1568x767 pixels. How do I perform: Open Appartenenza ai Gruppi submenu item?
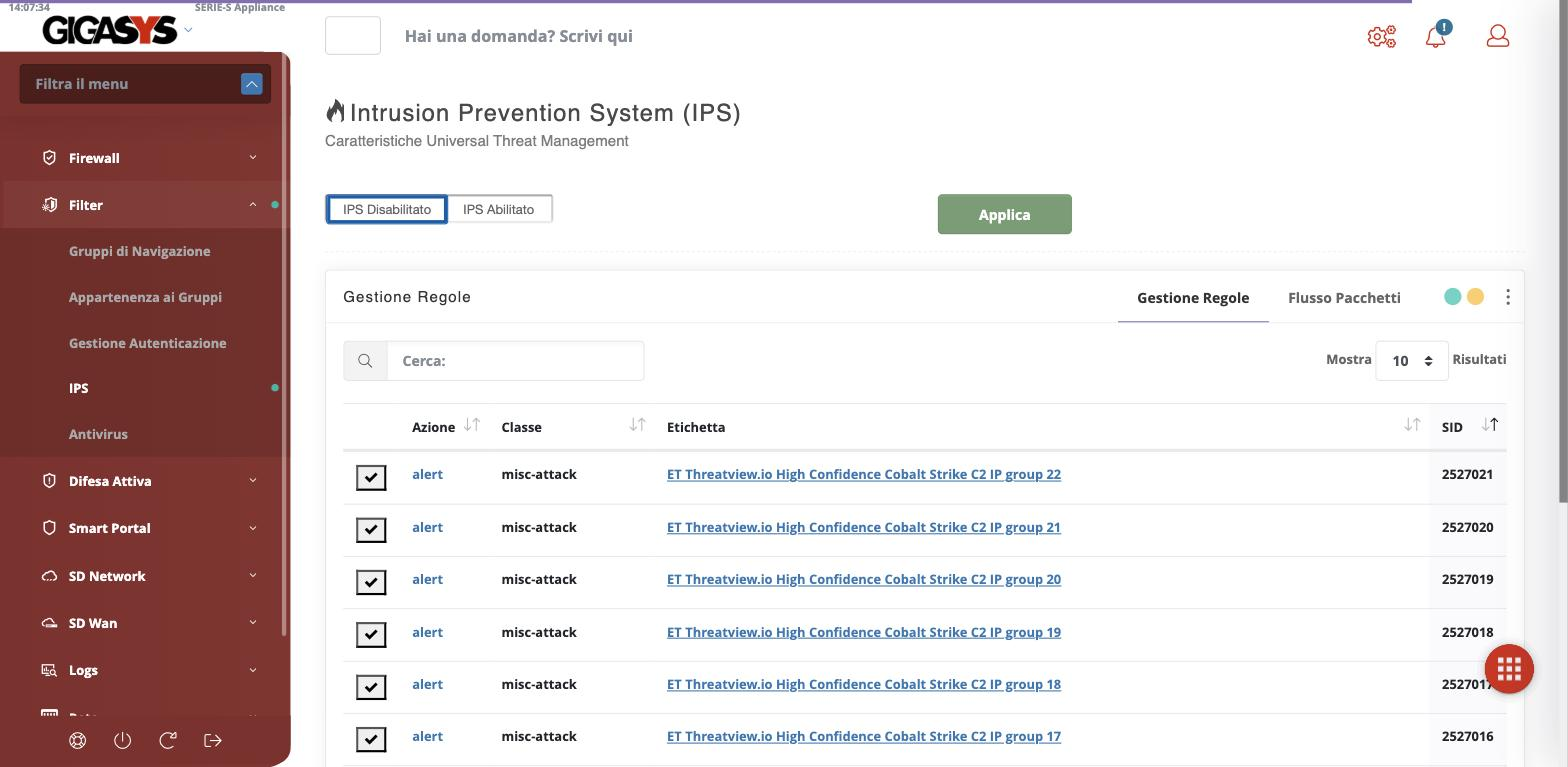pyautogui.click(x=145, y=297)
